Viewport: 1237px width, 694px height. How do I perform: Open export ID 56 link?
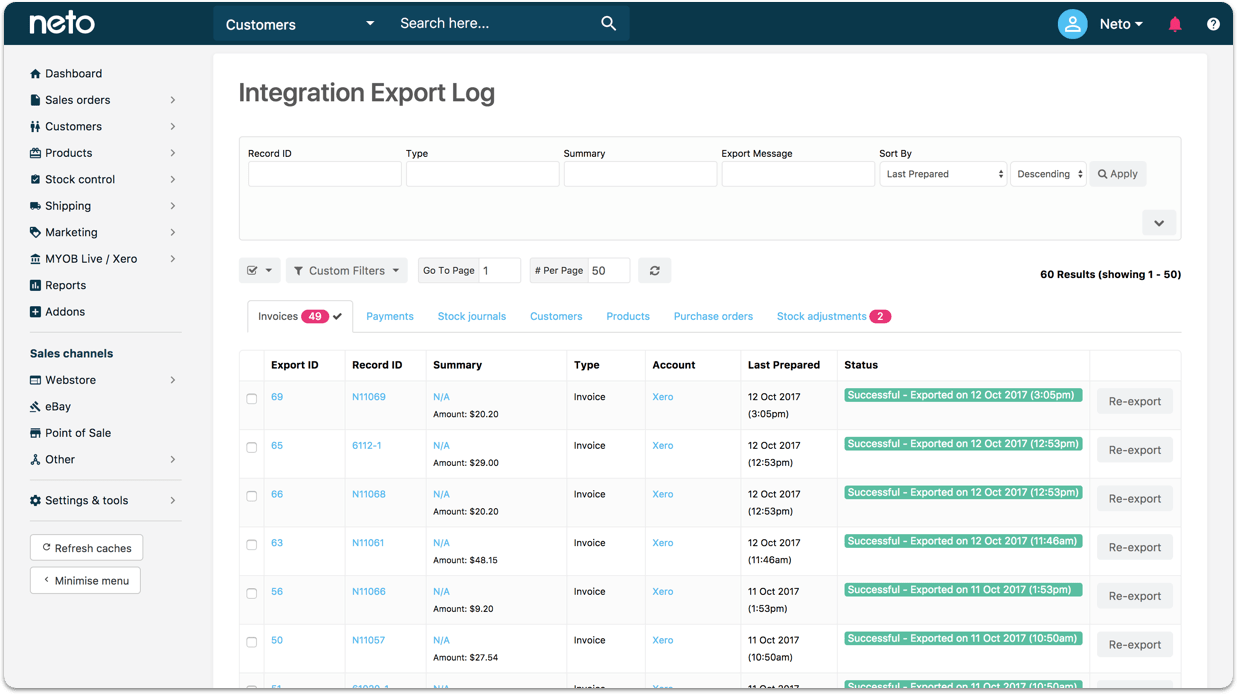coord(277,592)
